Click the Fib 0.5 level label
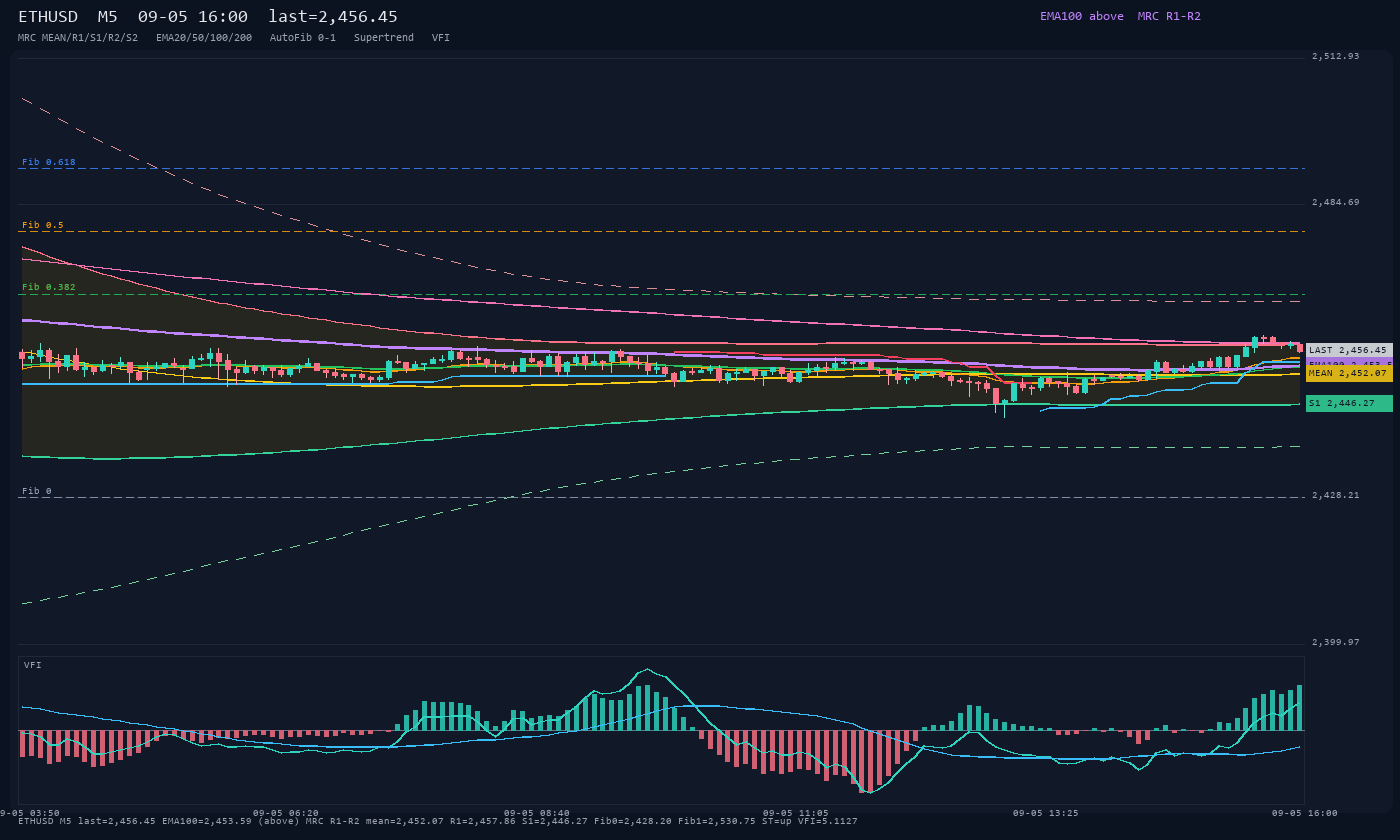Viewport: 1400px width, 840px height. [43, 225]
